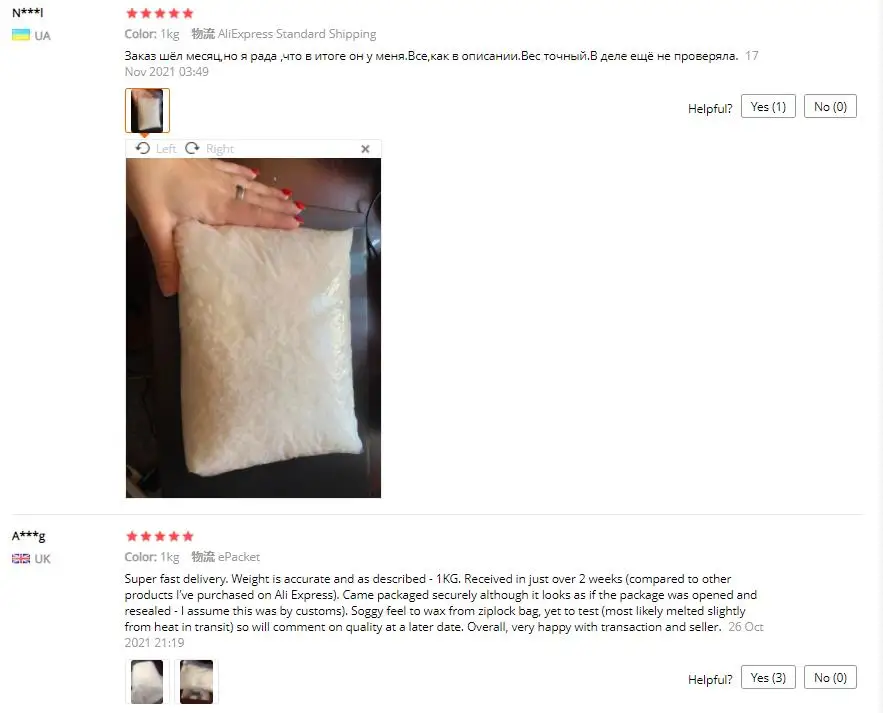Vote No (0) on A***g's review
883x713 pixels.
[x=830, y=678]
